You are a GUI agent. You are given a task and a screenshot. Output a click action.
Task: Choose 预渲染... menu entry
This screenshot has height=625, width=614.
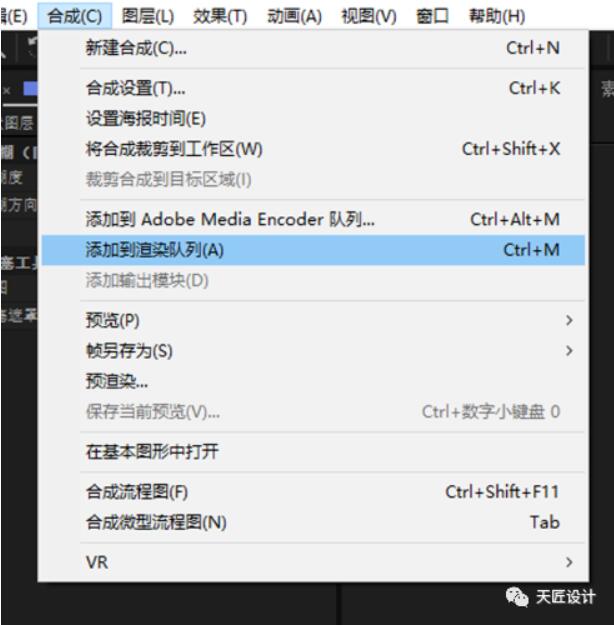point(313,381)
